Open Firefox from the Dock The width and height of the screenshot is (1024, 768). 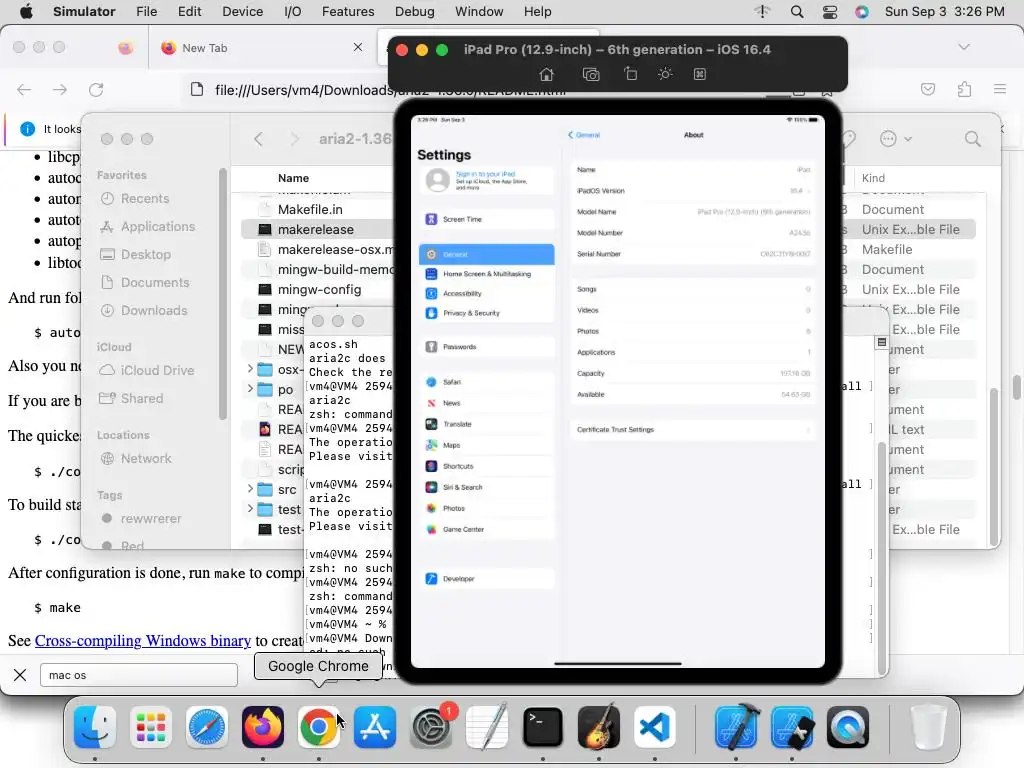(x=263, y=727)
